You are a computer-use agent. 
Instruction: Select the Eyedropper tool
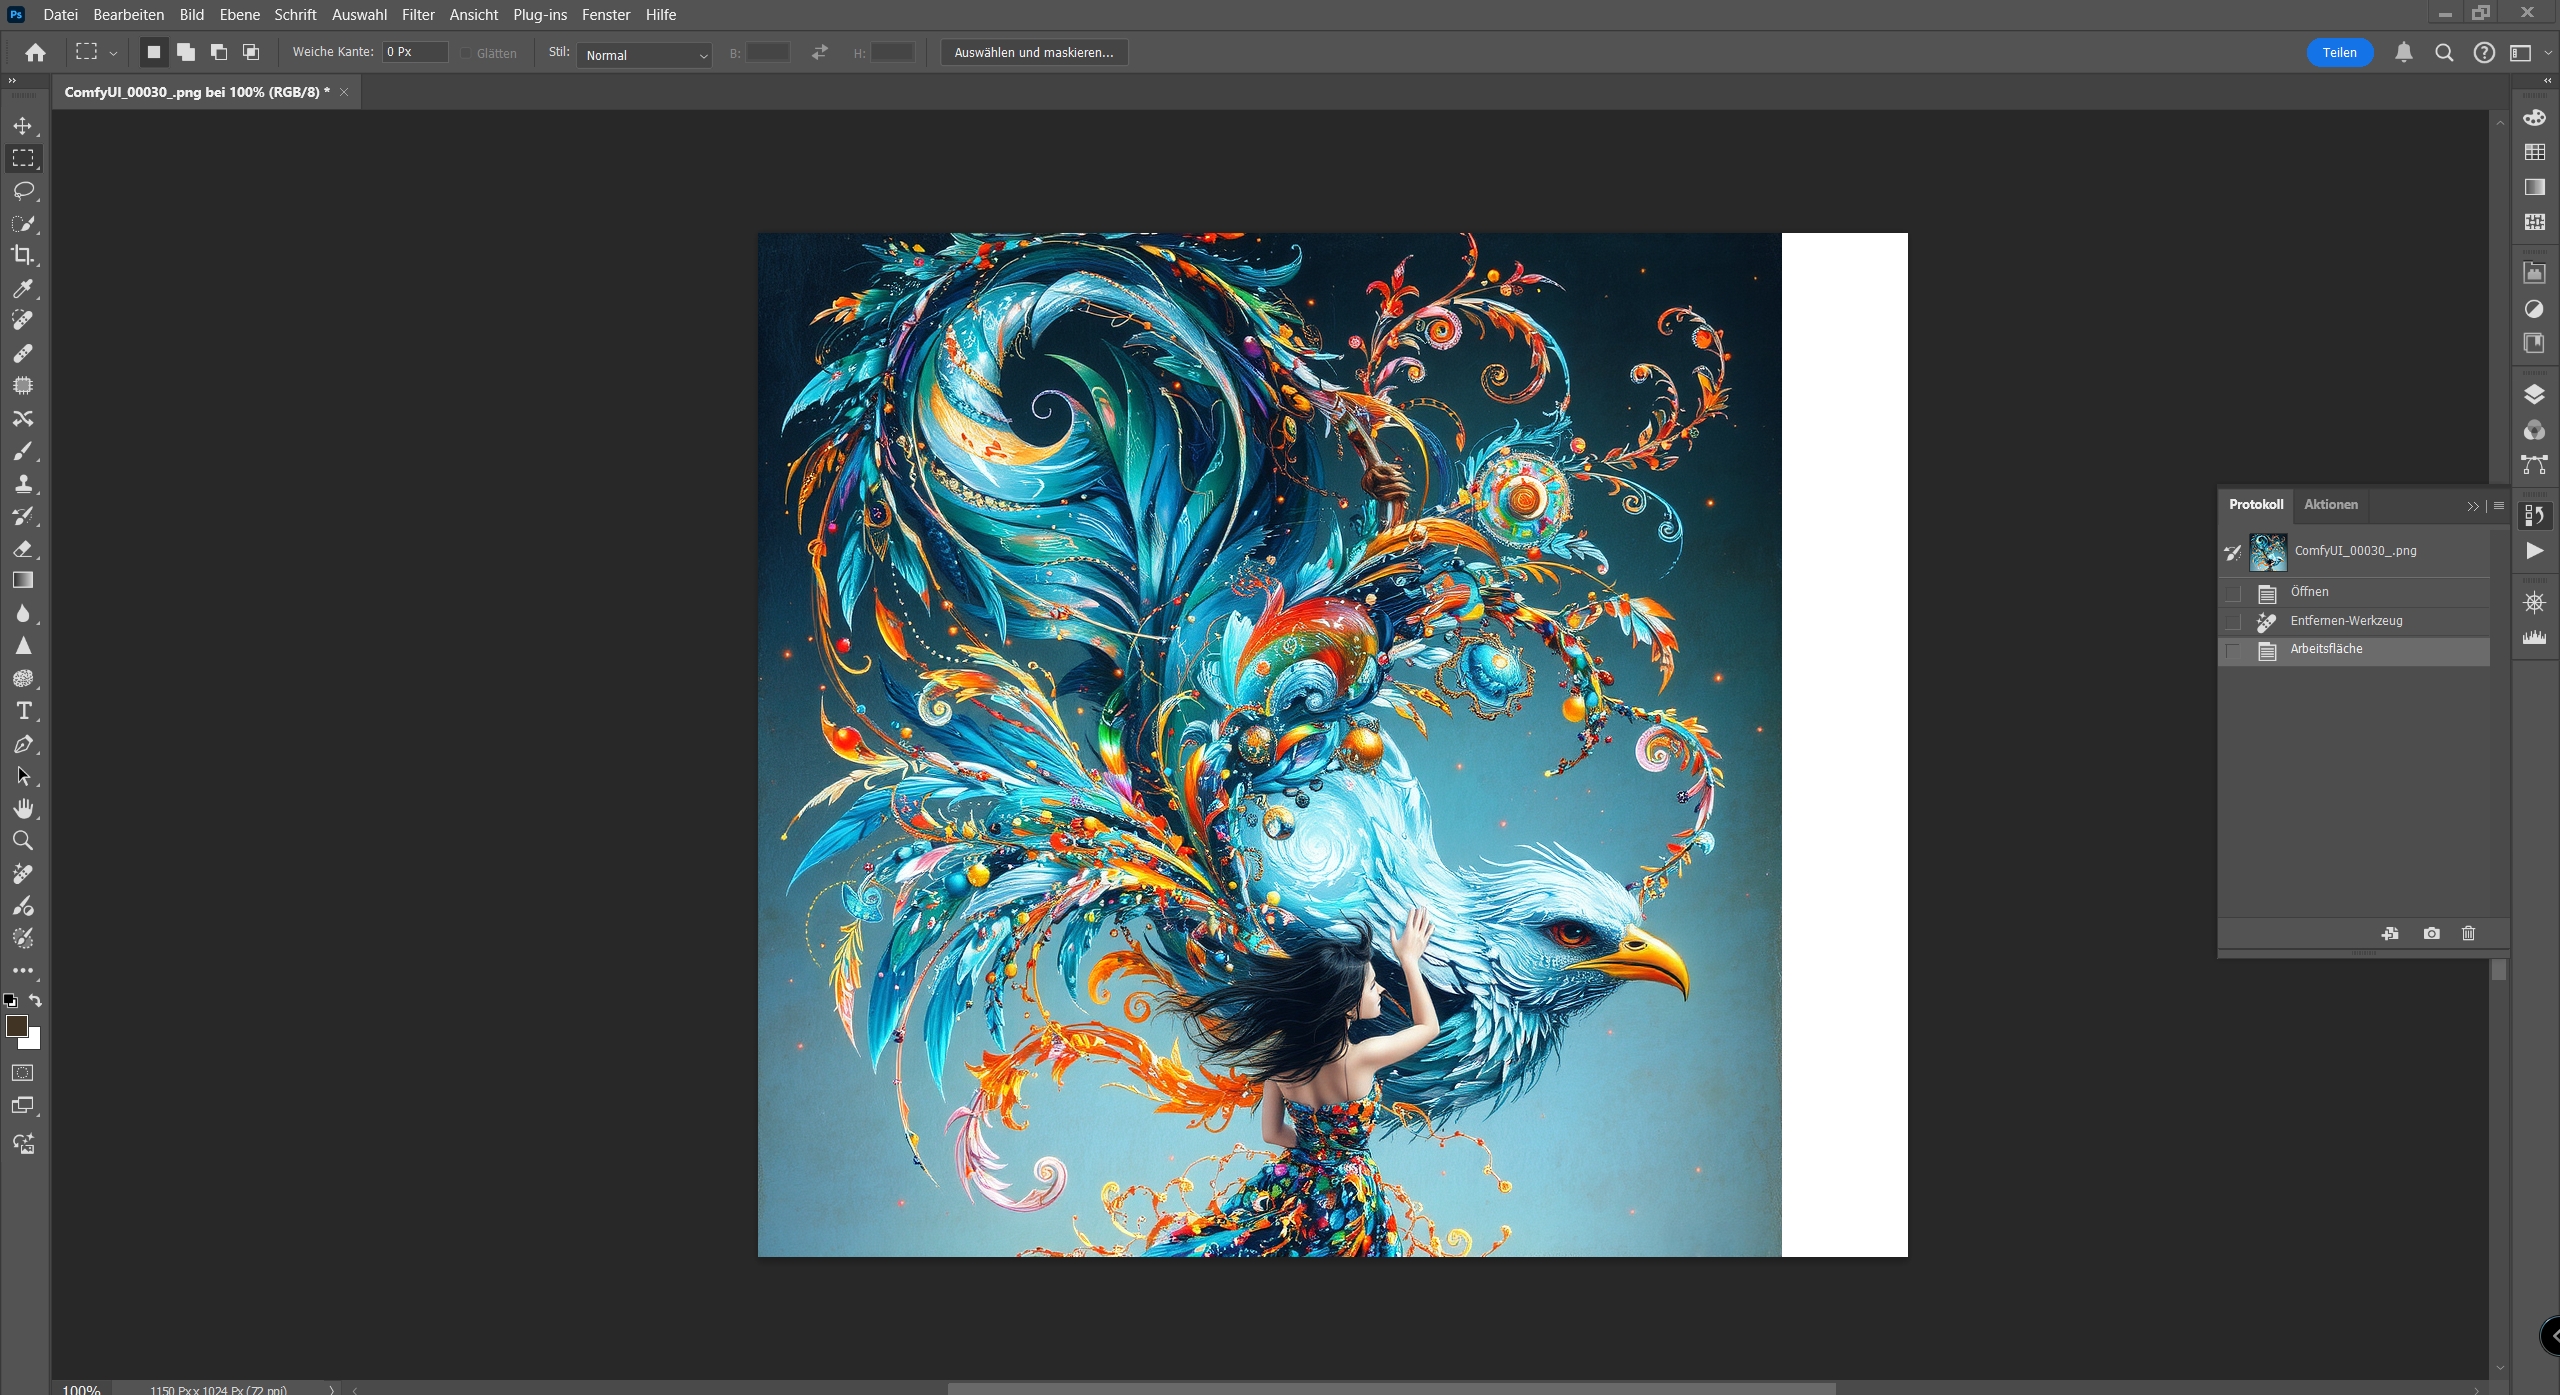(23, 288)
